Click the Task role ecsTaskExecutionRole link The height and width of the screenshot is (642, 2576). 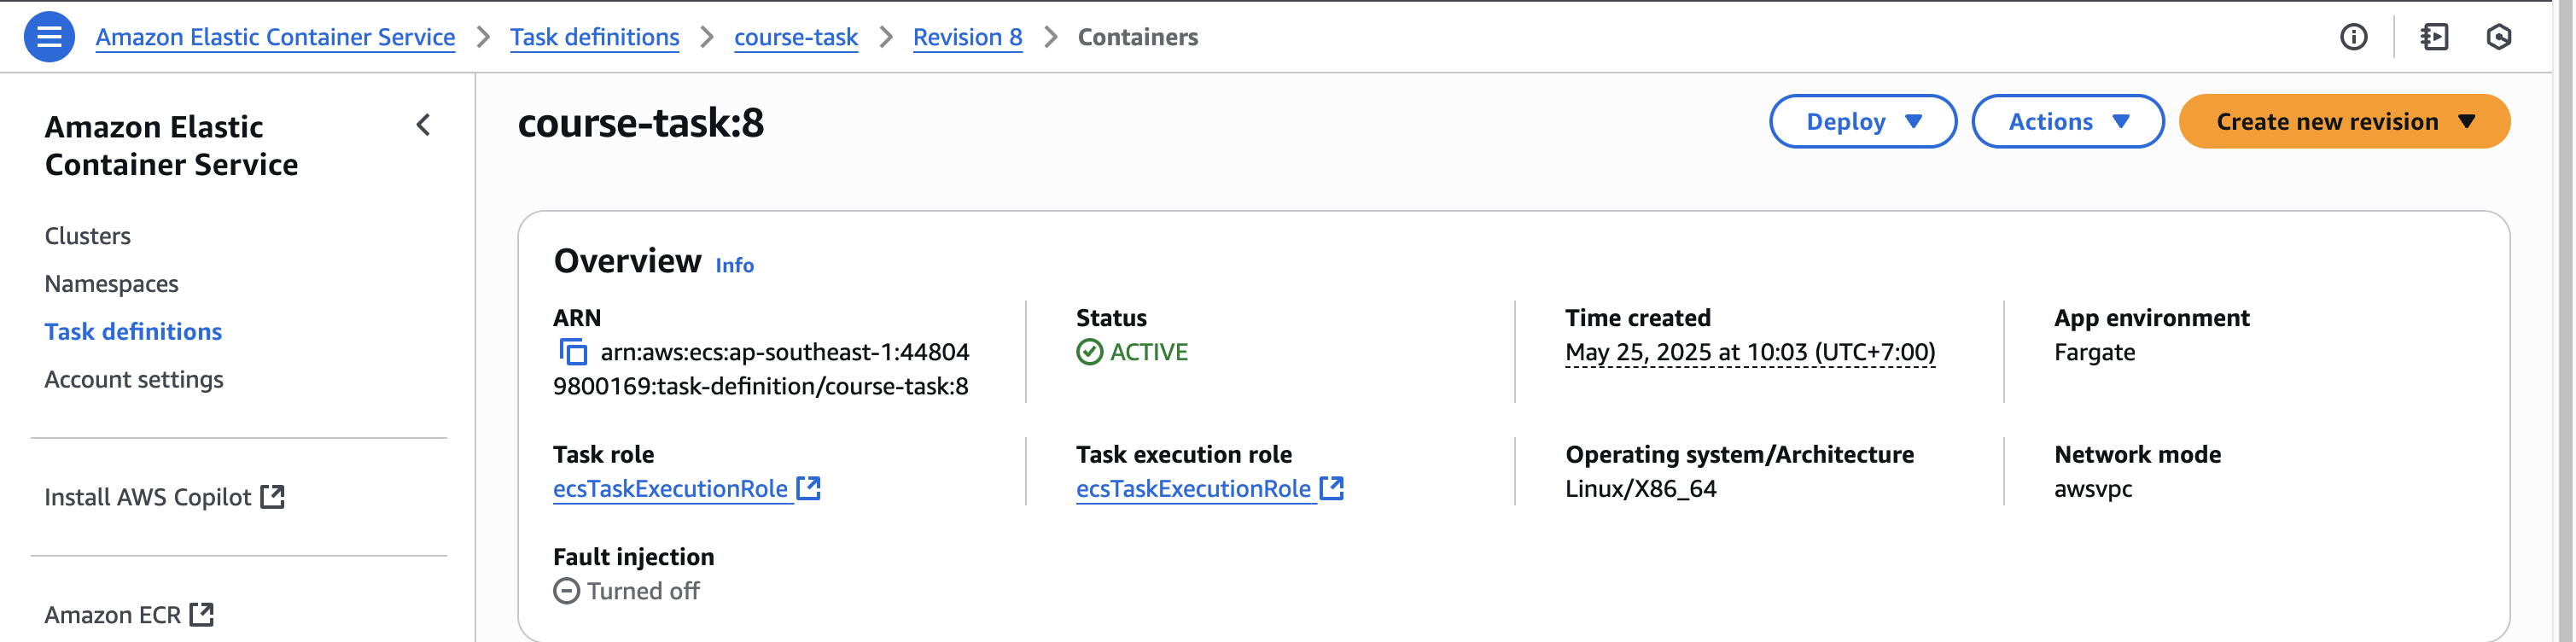[670, 489]
